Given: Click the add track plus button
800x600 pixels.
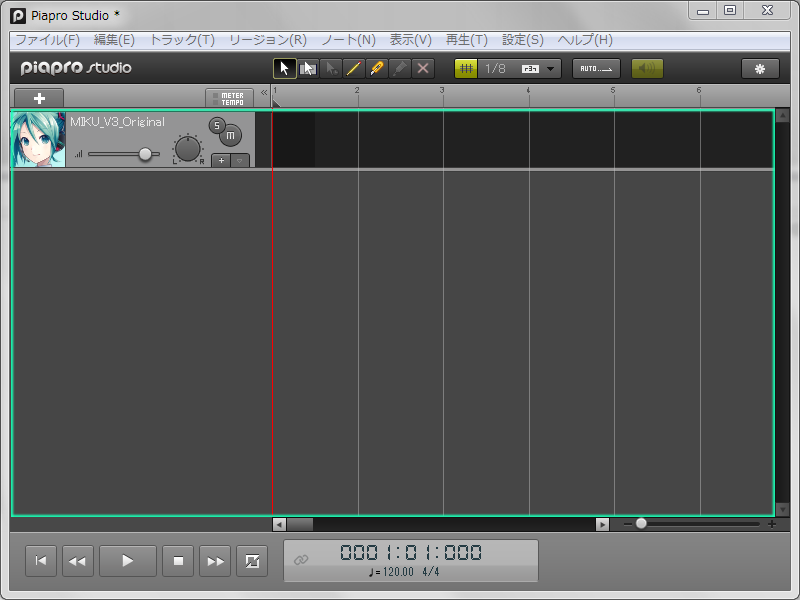Looking at the screenshot, I should pyautogui.click(x=39, y=98).
